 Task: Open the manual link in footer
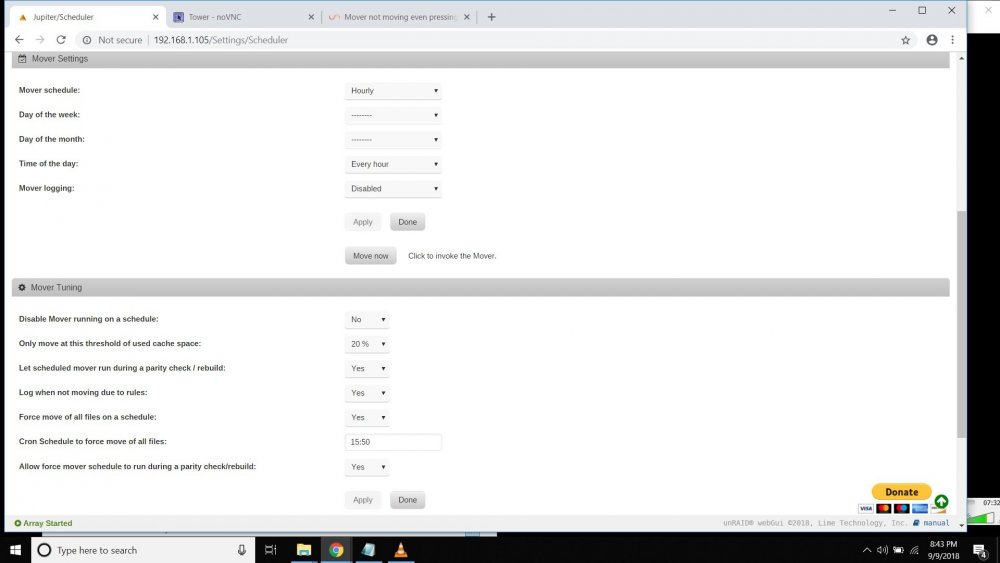(x=936, y=523)
